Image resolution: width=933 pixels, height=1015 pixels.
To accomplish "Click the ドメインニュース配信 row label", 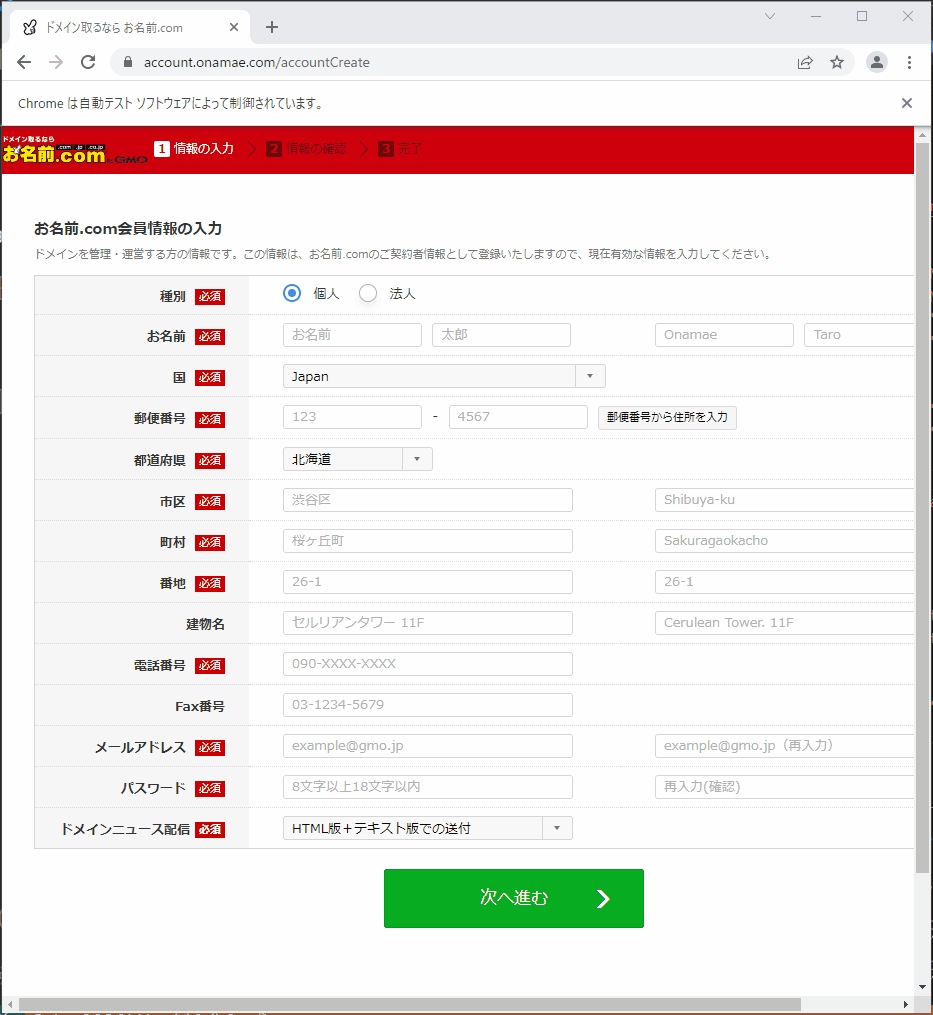I will [x=125, y=829].
